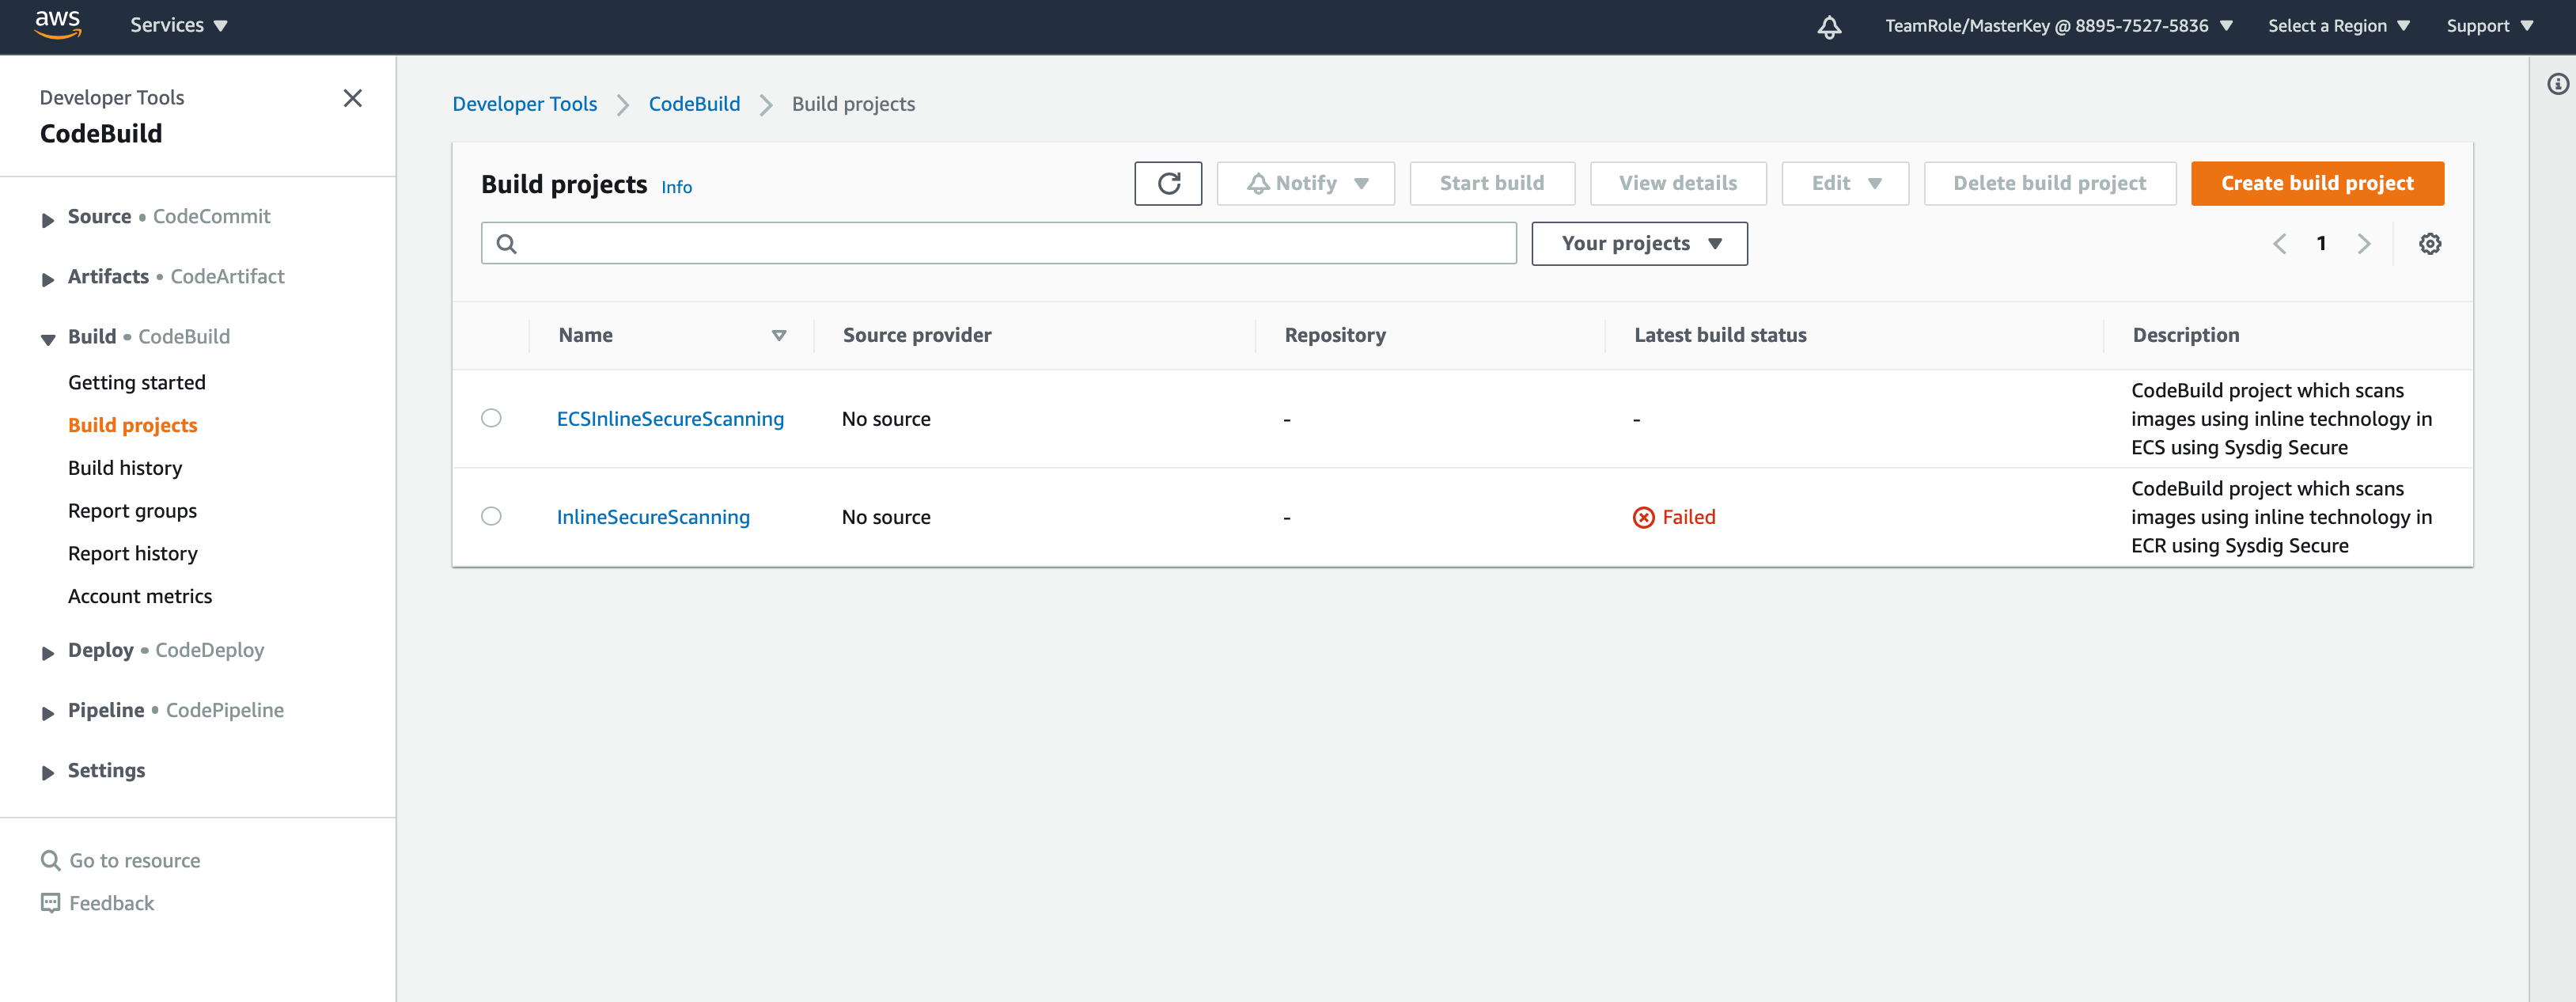Click the refresh projects icon button

[1168, 183]
